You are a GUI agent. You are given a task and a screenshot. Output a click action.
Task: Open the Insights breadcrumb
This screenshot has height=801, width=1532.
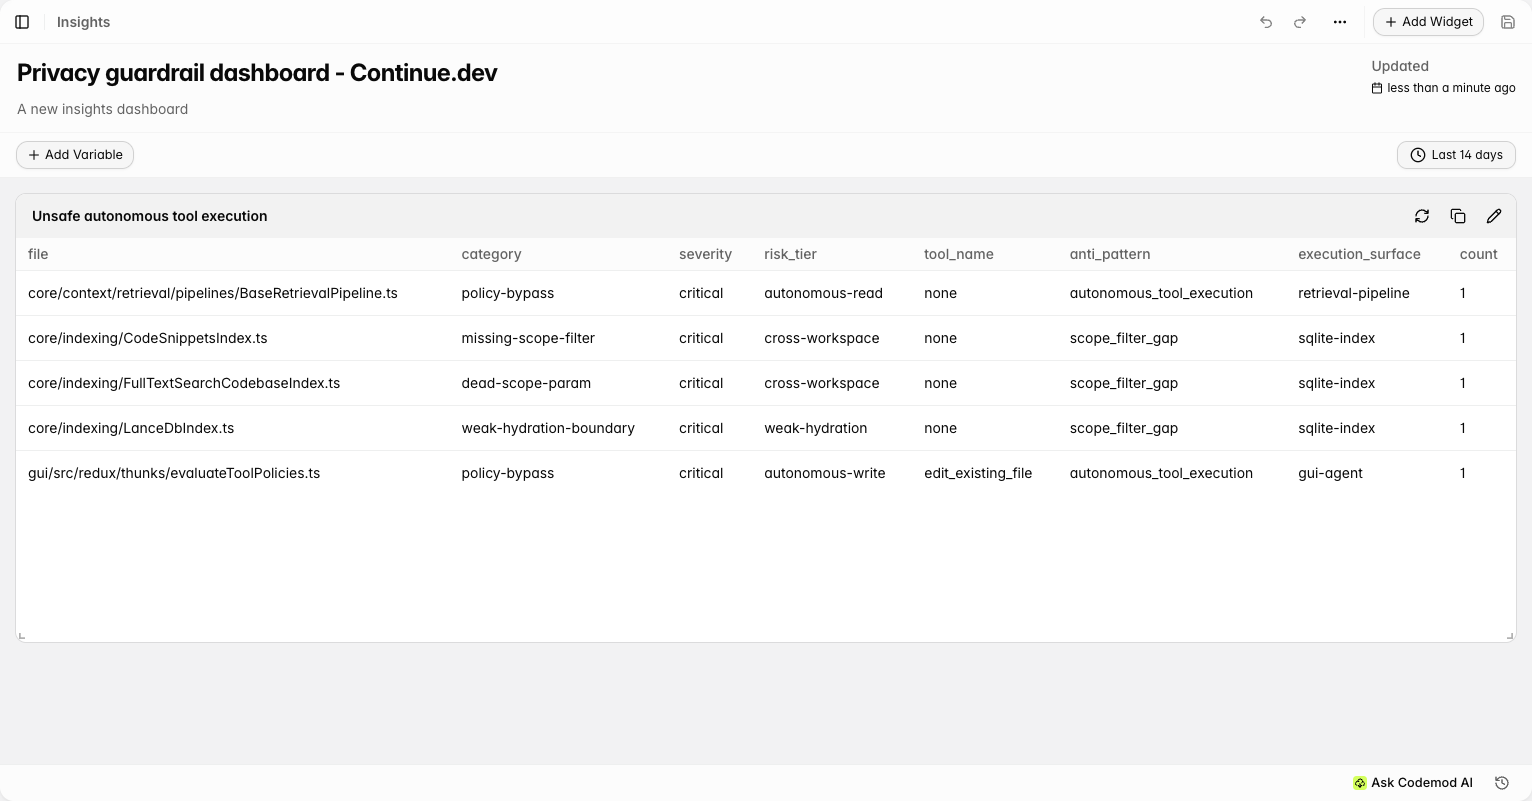pyautogui.click(x=84, y=22)
